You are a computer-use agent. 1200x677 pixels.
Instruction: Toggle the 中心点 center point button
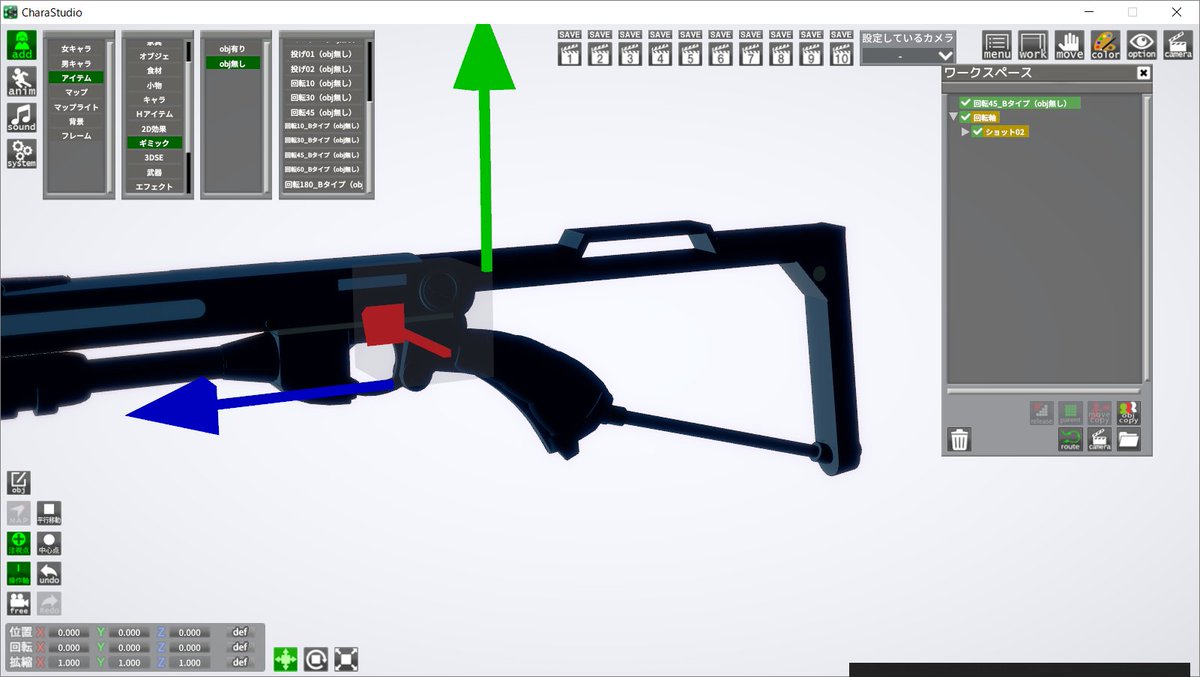point(49,543)
